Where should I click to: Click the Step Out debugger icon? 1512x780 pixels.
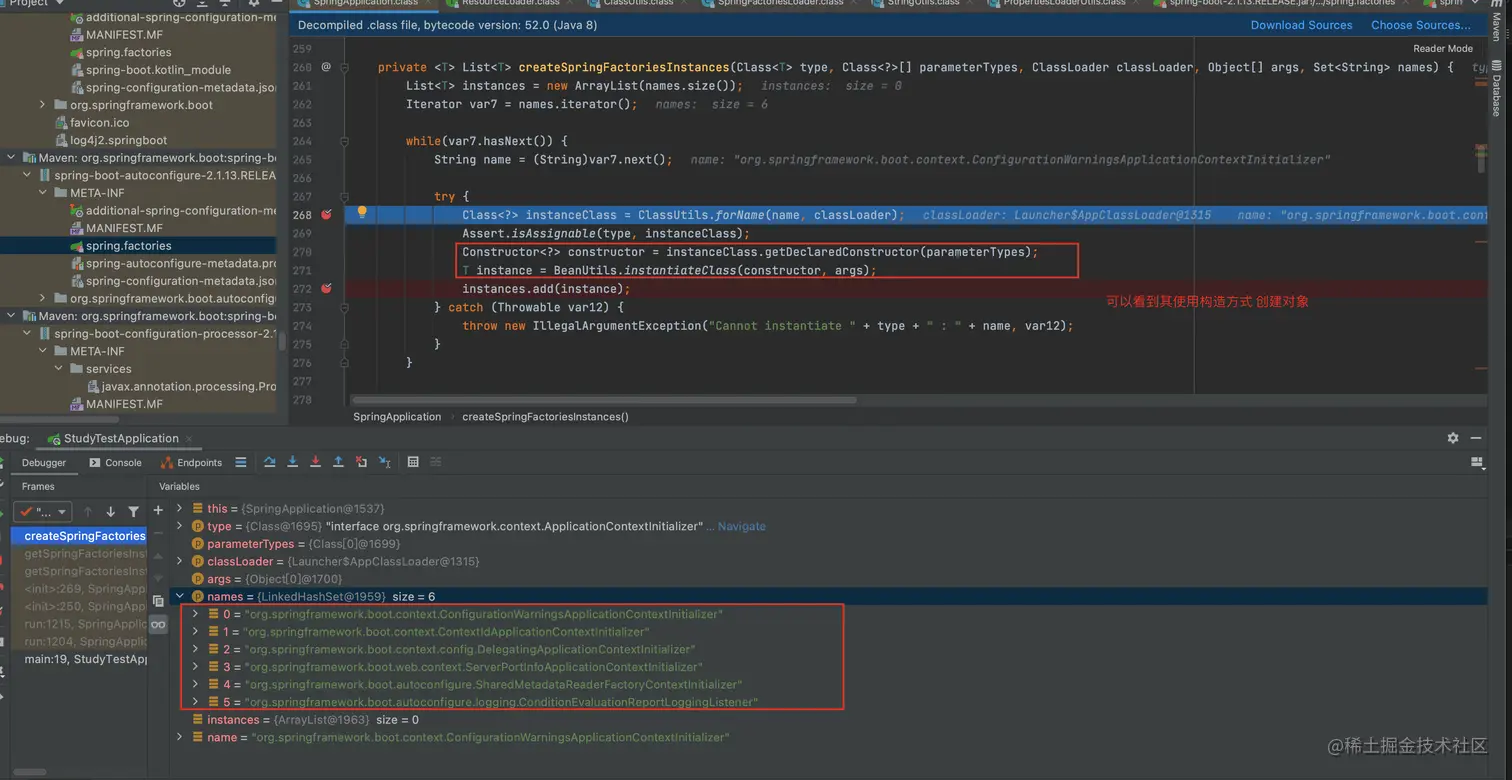pos(338,462)
